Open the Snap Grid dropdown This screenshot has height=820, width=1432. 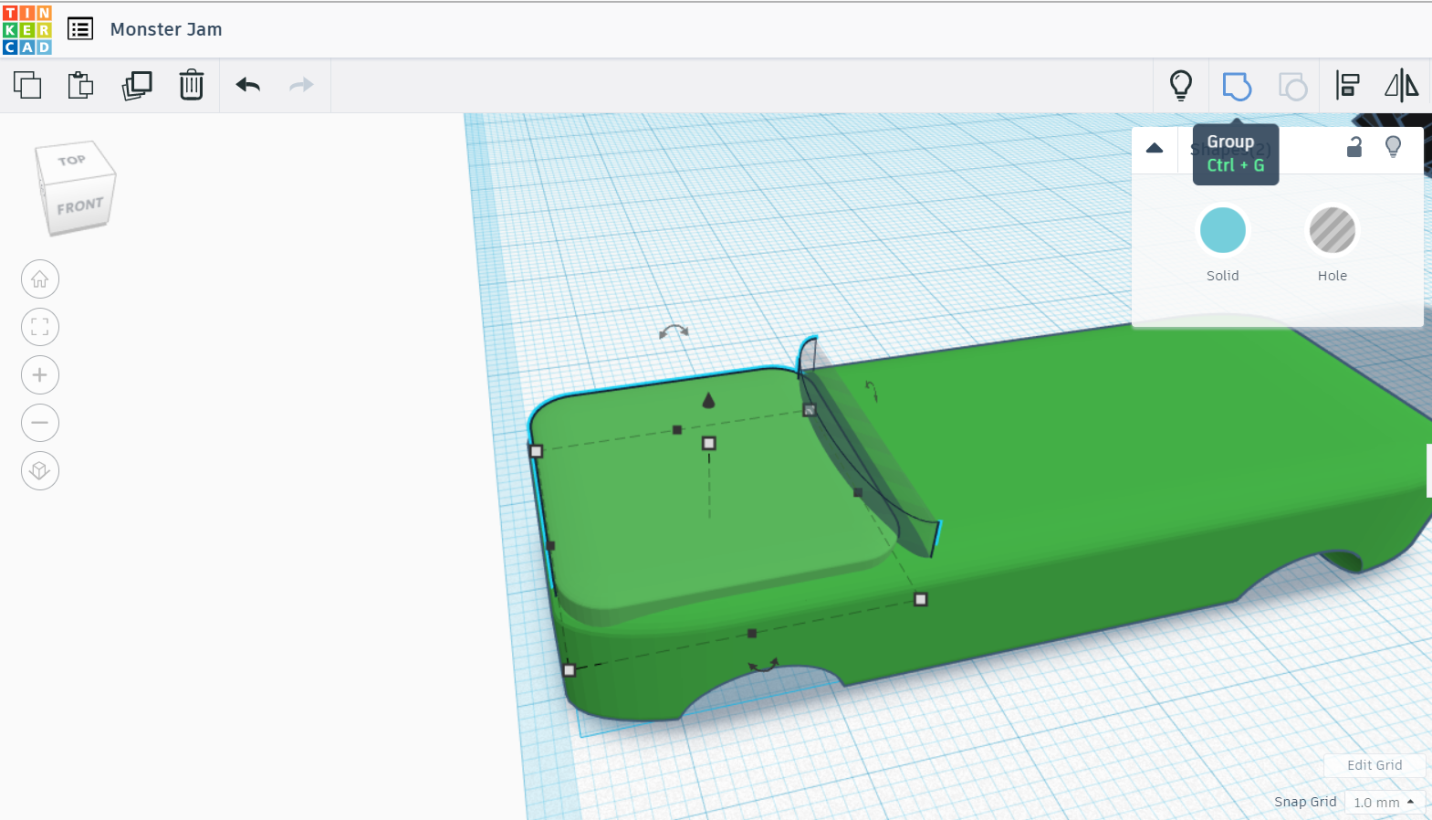(1384, 802)
